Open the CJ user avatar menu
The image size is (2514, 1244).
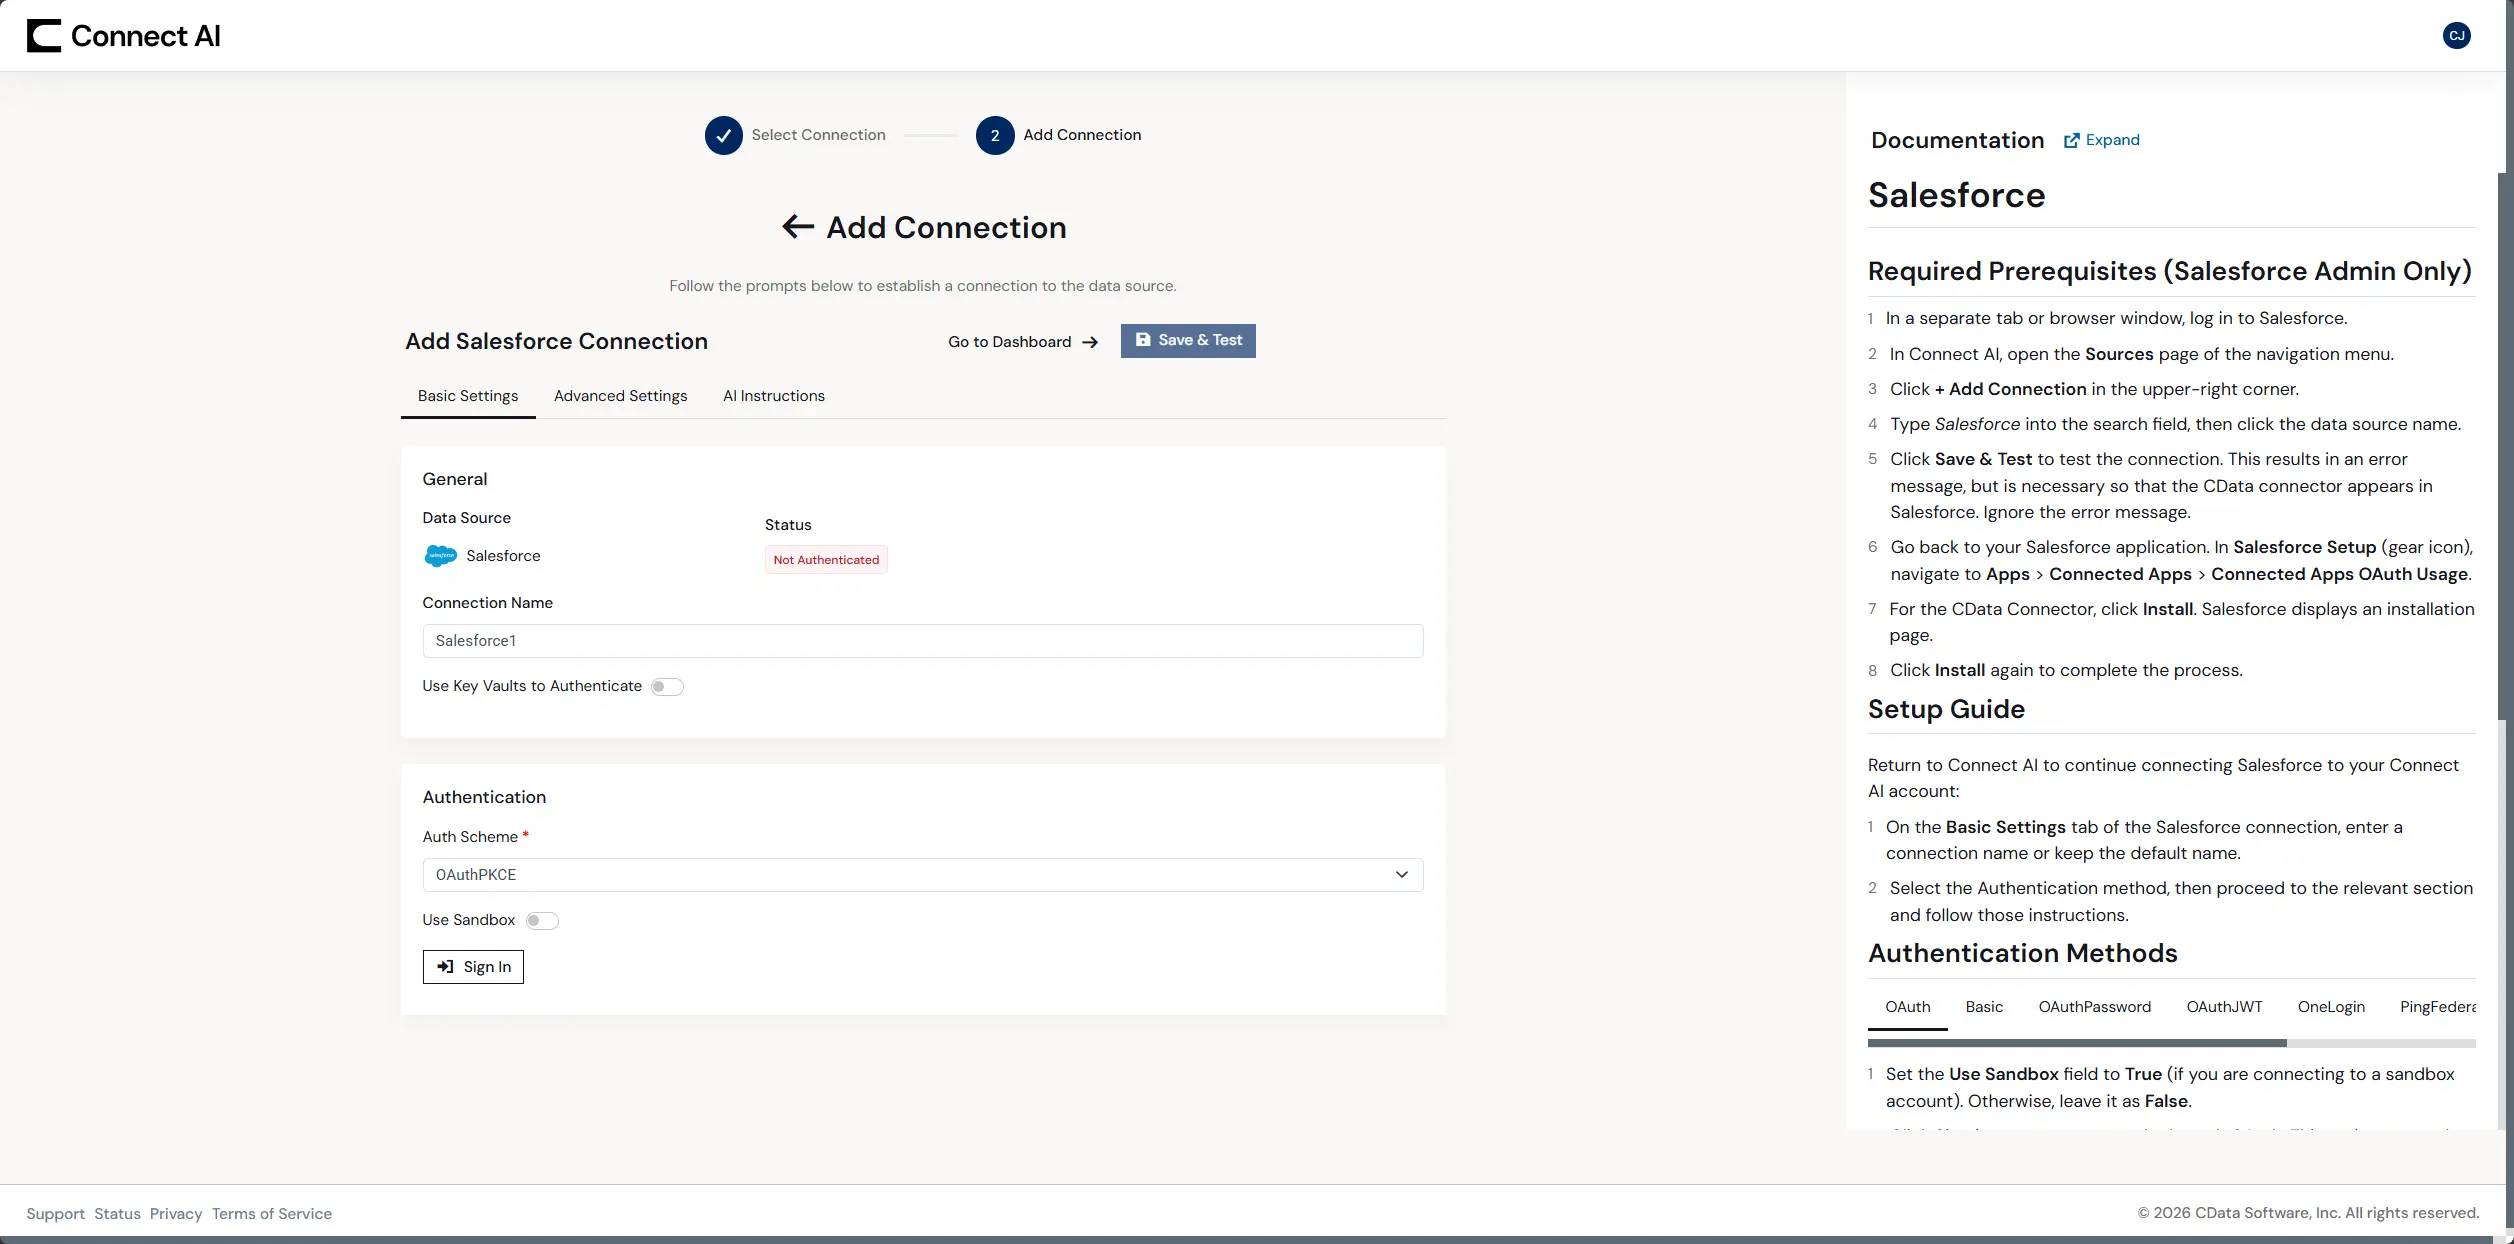point(2456,36)
